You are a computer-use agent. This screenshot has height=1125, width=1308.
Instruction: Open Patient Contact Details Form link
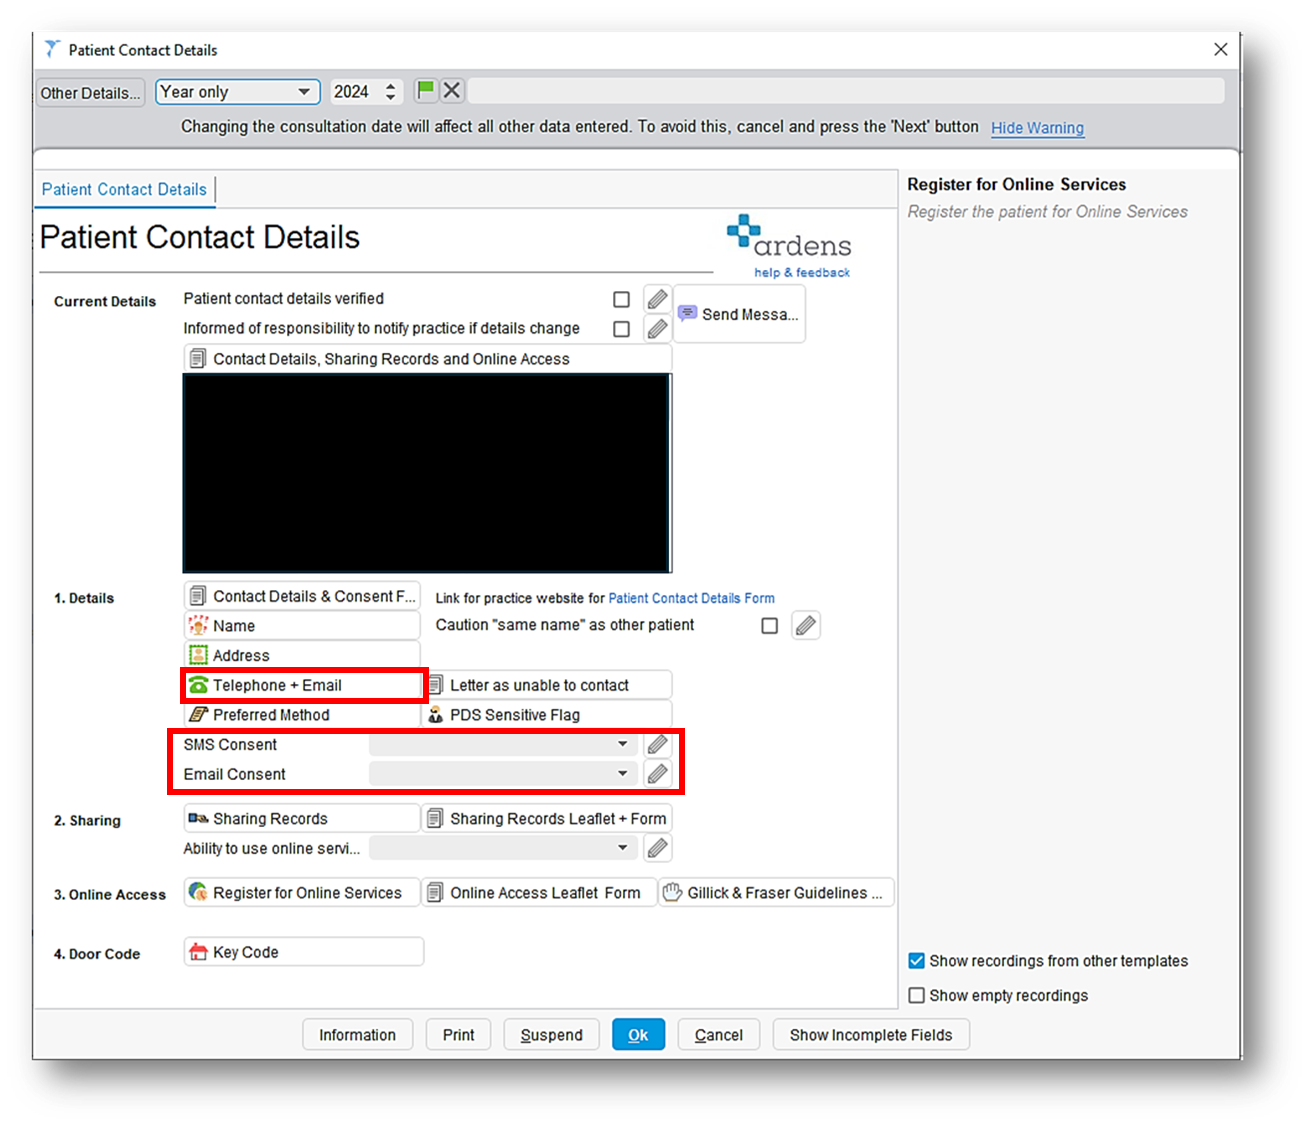(691, 598)
